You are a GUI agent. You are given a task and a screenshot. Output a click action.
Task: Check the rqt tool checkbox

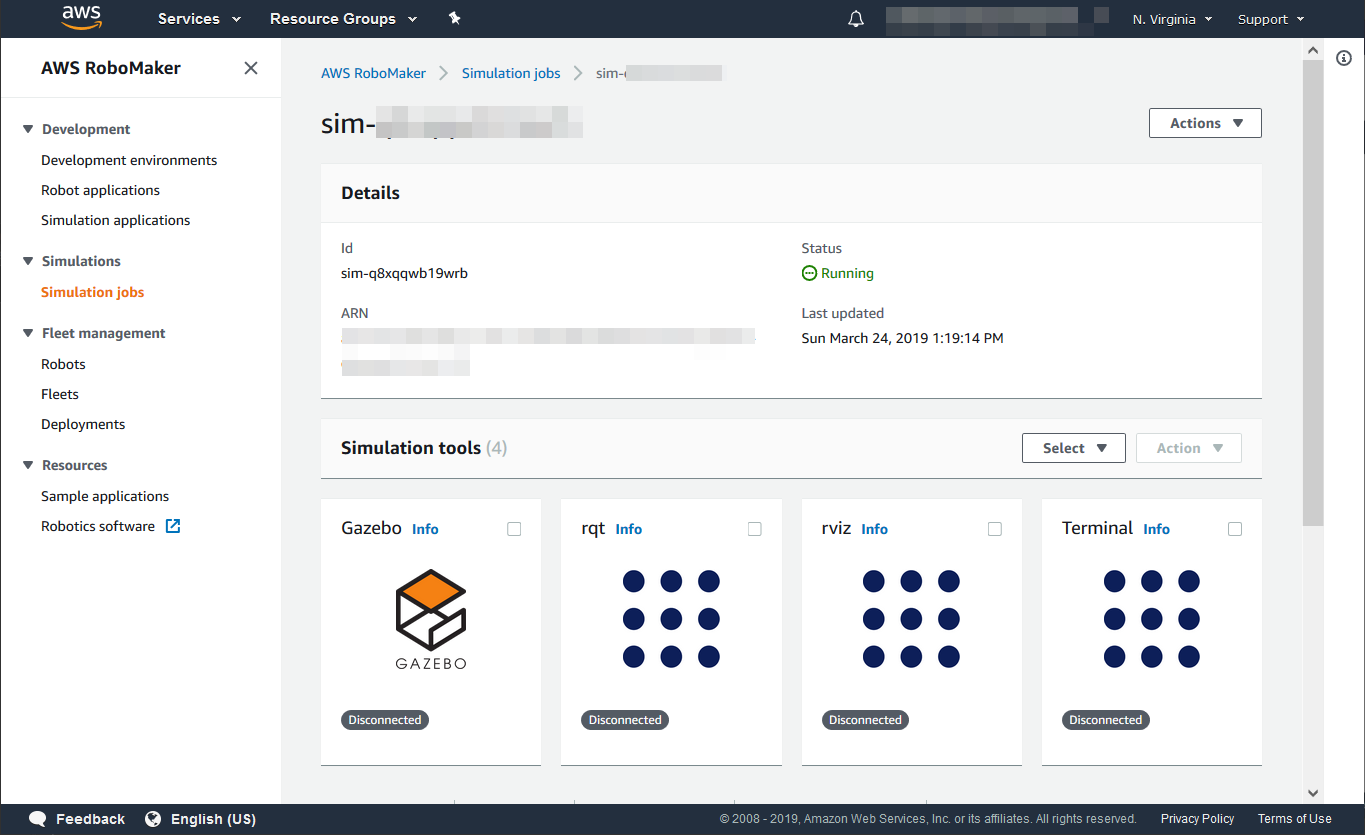[755, 529]
